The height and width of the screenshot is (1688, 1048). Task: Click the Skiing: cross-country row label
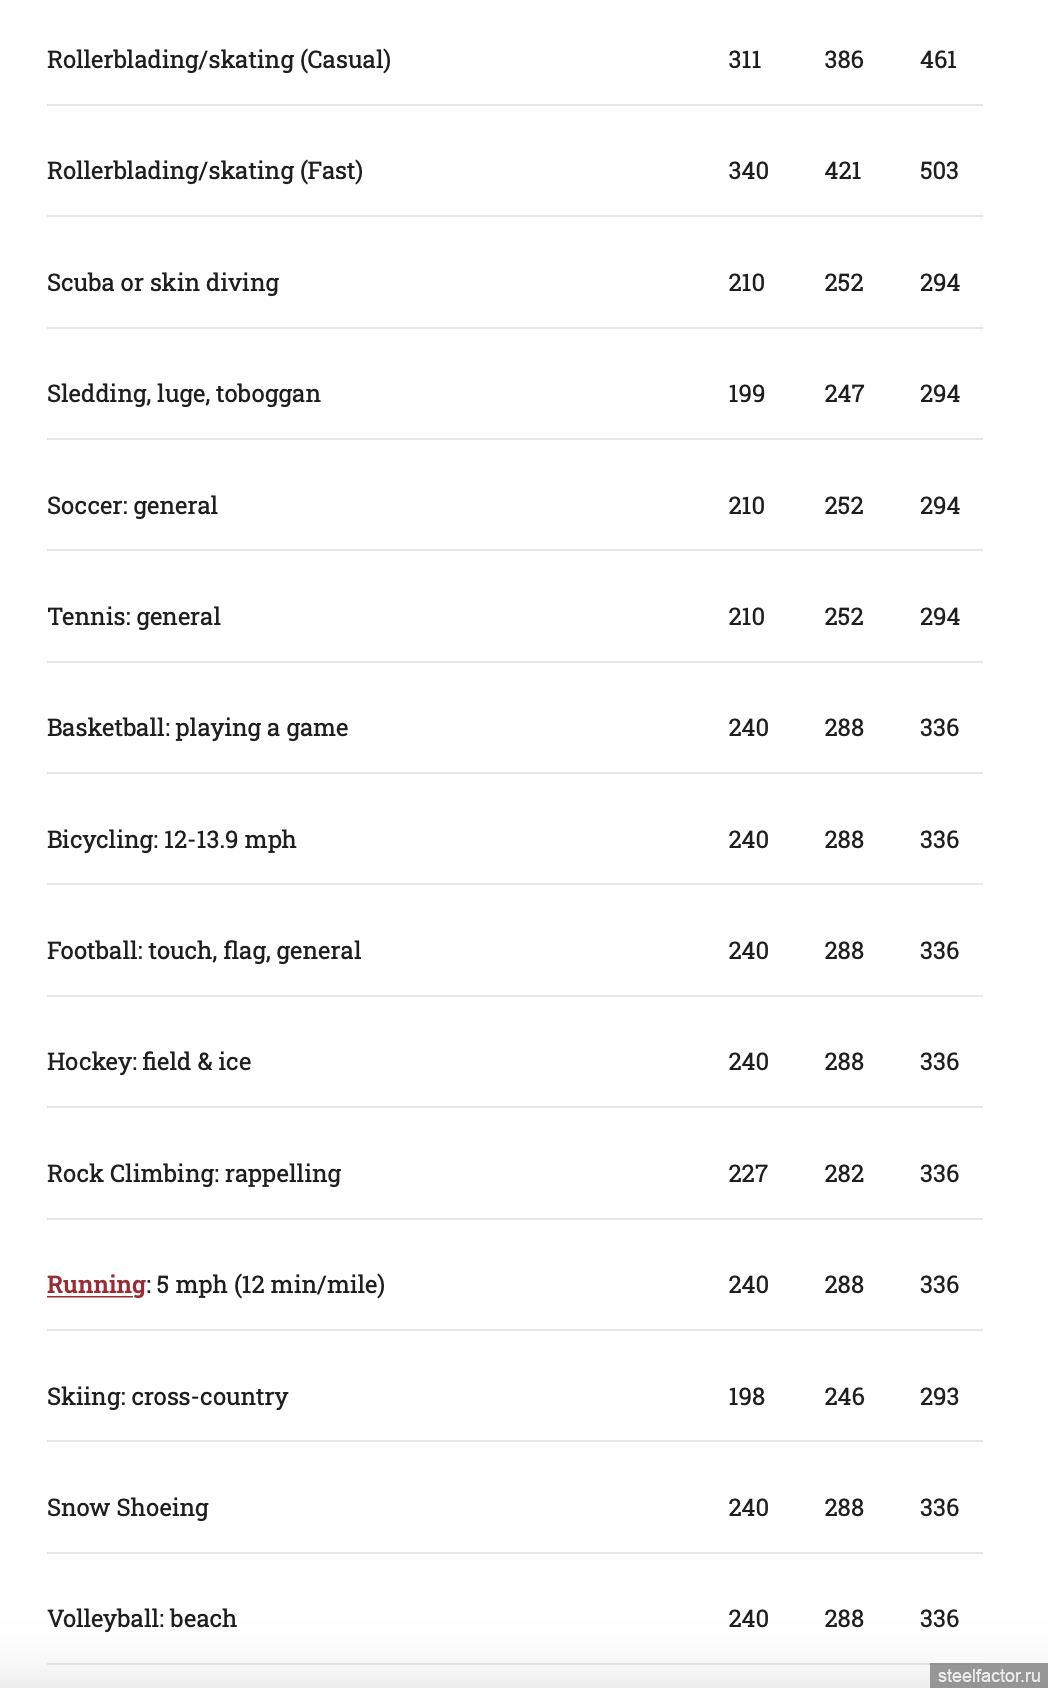168,1397
